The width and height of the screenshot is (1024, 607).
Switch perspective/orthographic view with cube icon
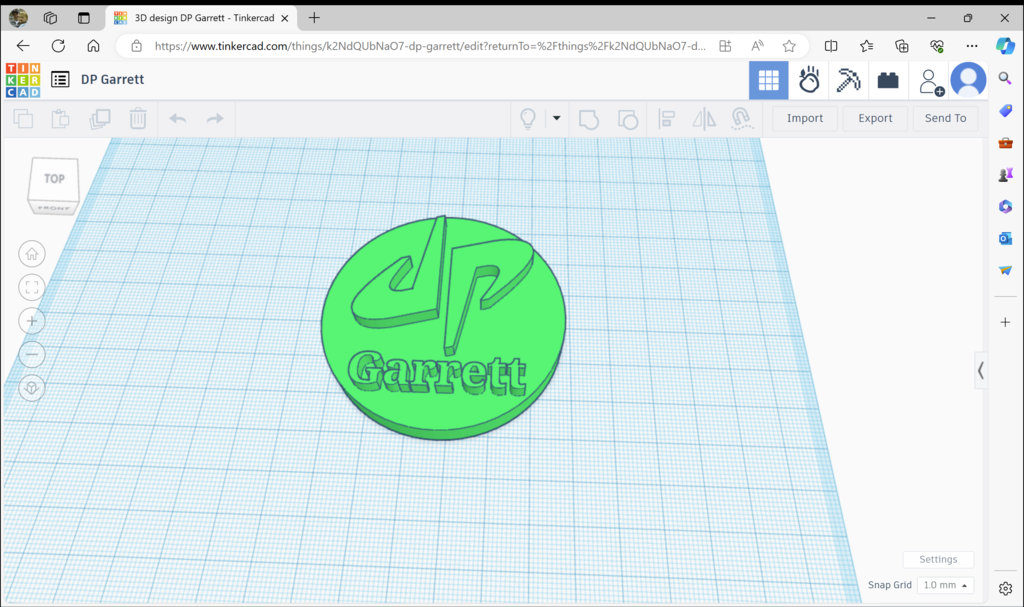point(32,388)
